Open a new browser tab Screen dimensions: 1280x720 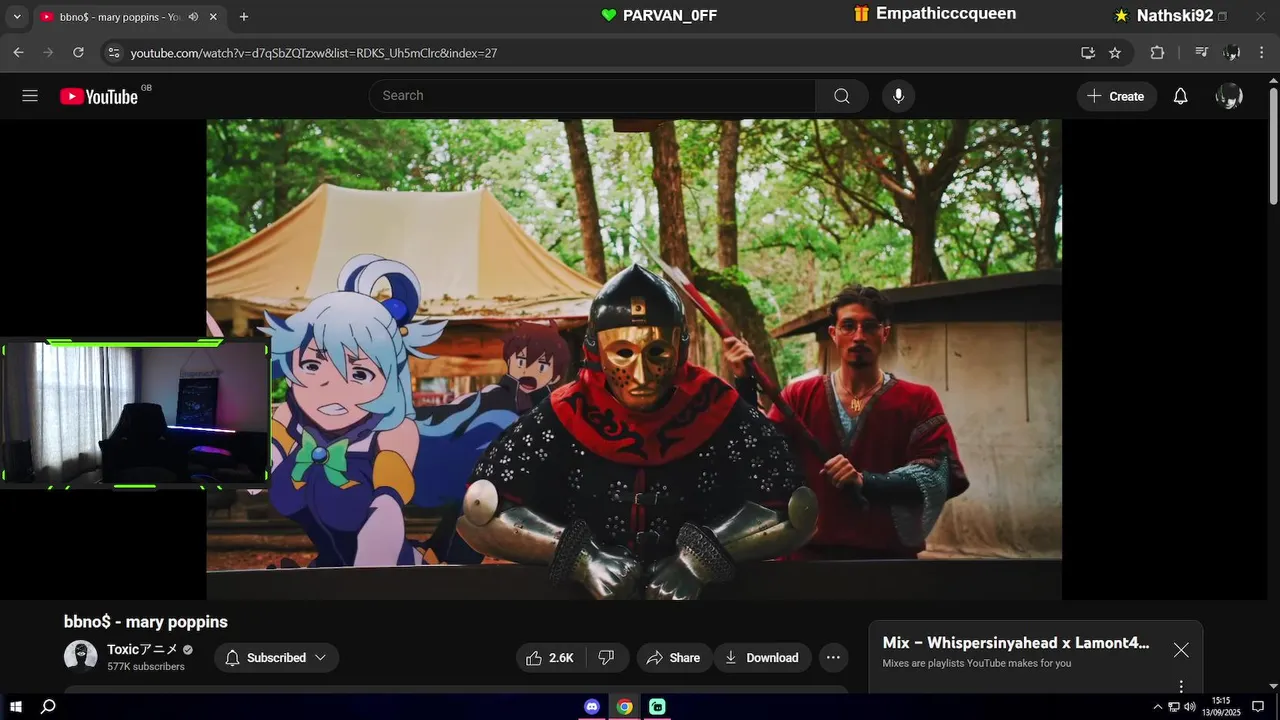(244, 17)
